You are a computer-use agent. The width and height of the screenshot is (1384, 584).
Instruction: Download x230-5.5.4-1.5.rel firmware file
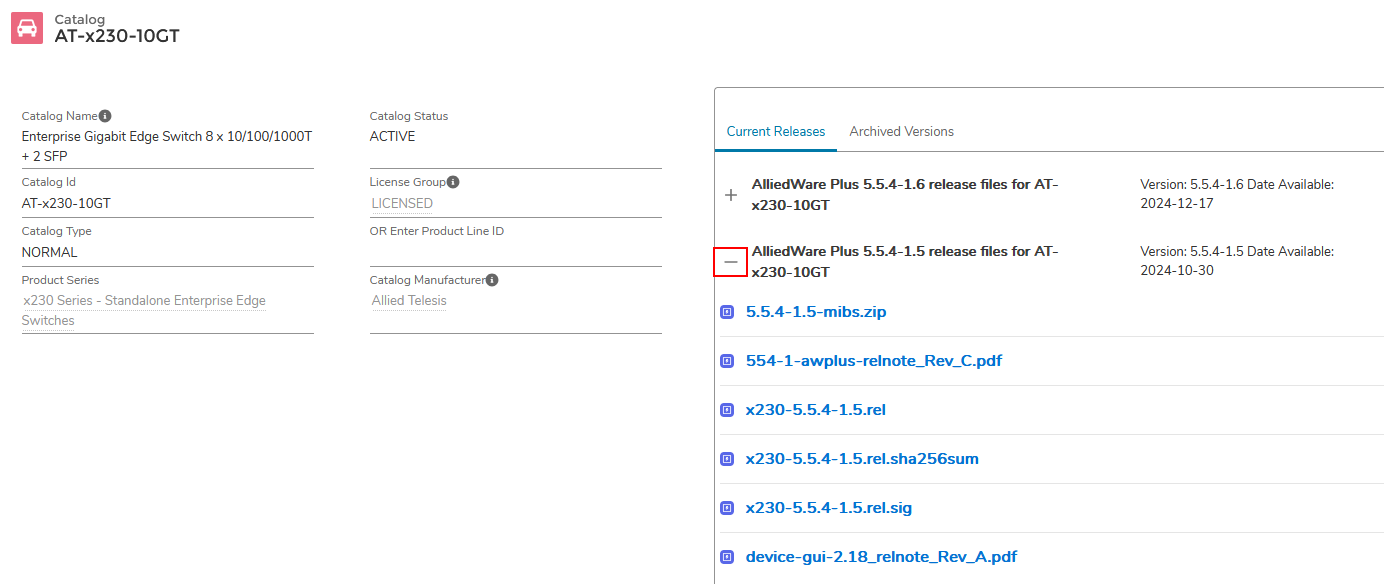816,410
